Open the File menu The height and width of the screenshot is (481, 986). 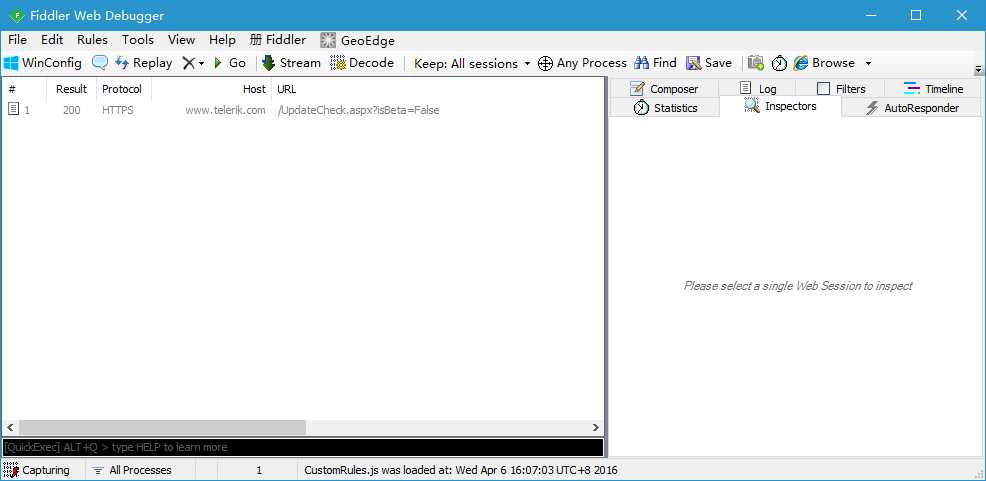point(18,40)
